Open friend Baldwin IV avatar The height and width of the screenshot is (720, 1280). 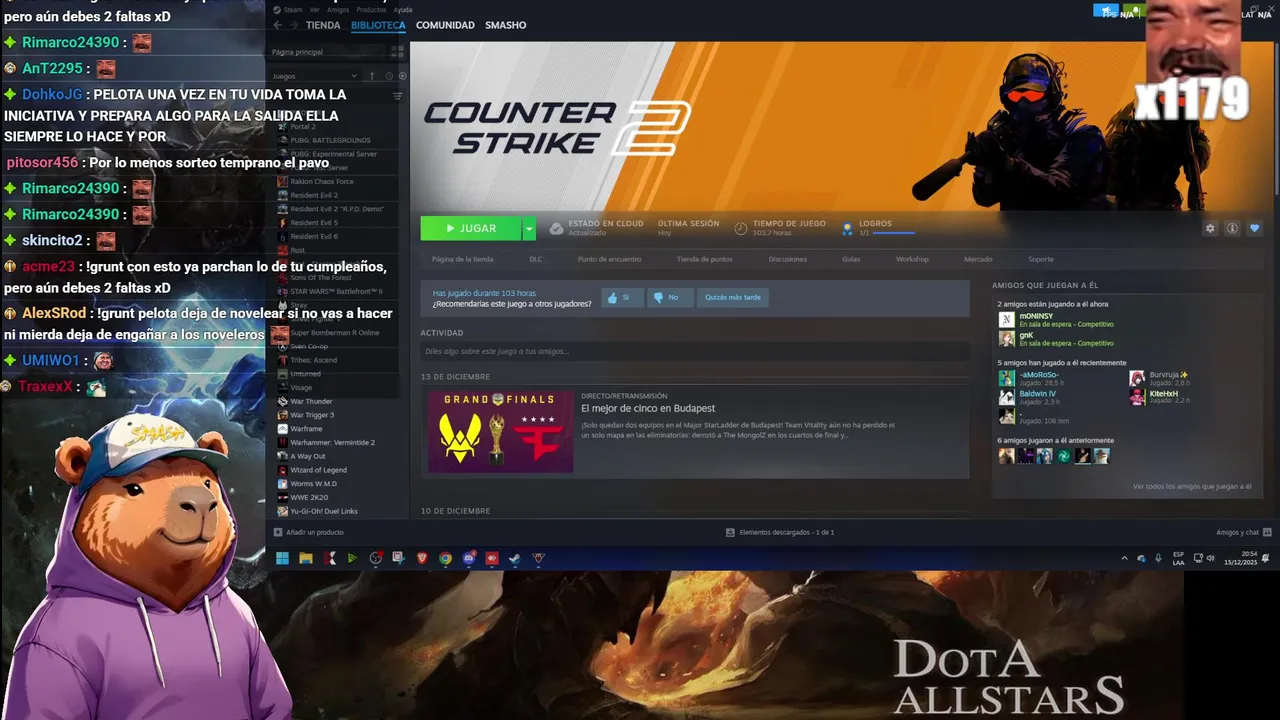coord(1007,397)
